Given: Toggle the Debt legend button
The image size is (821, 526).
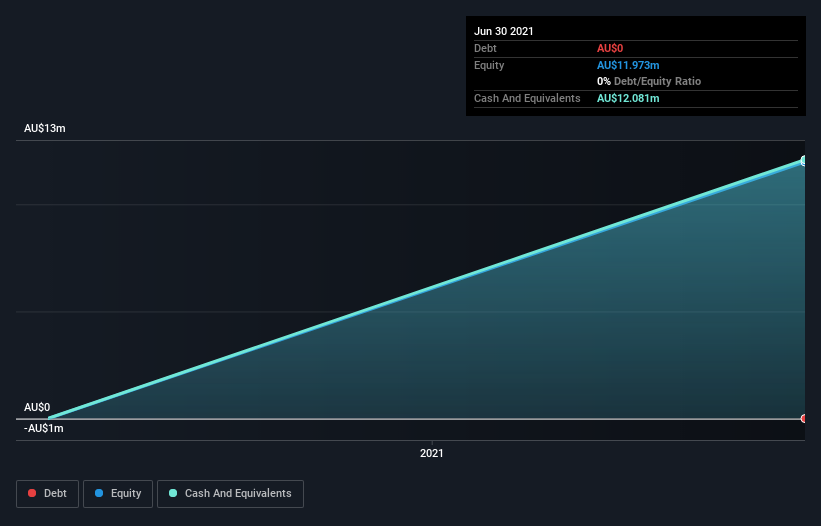Looking at the screenshot, I should (x=47, y=494).
